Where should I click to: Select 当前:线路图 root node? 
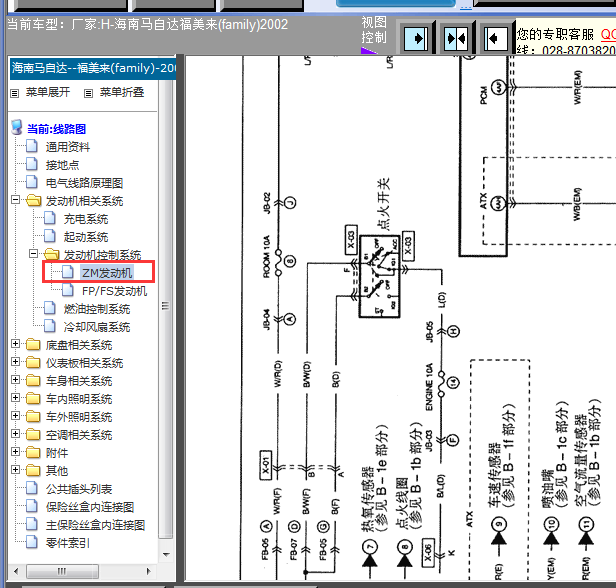point(56,129)
